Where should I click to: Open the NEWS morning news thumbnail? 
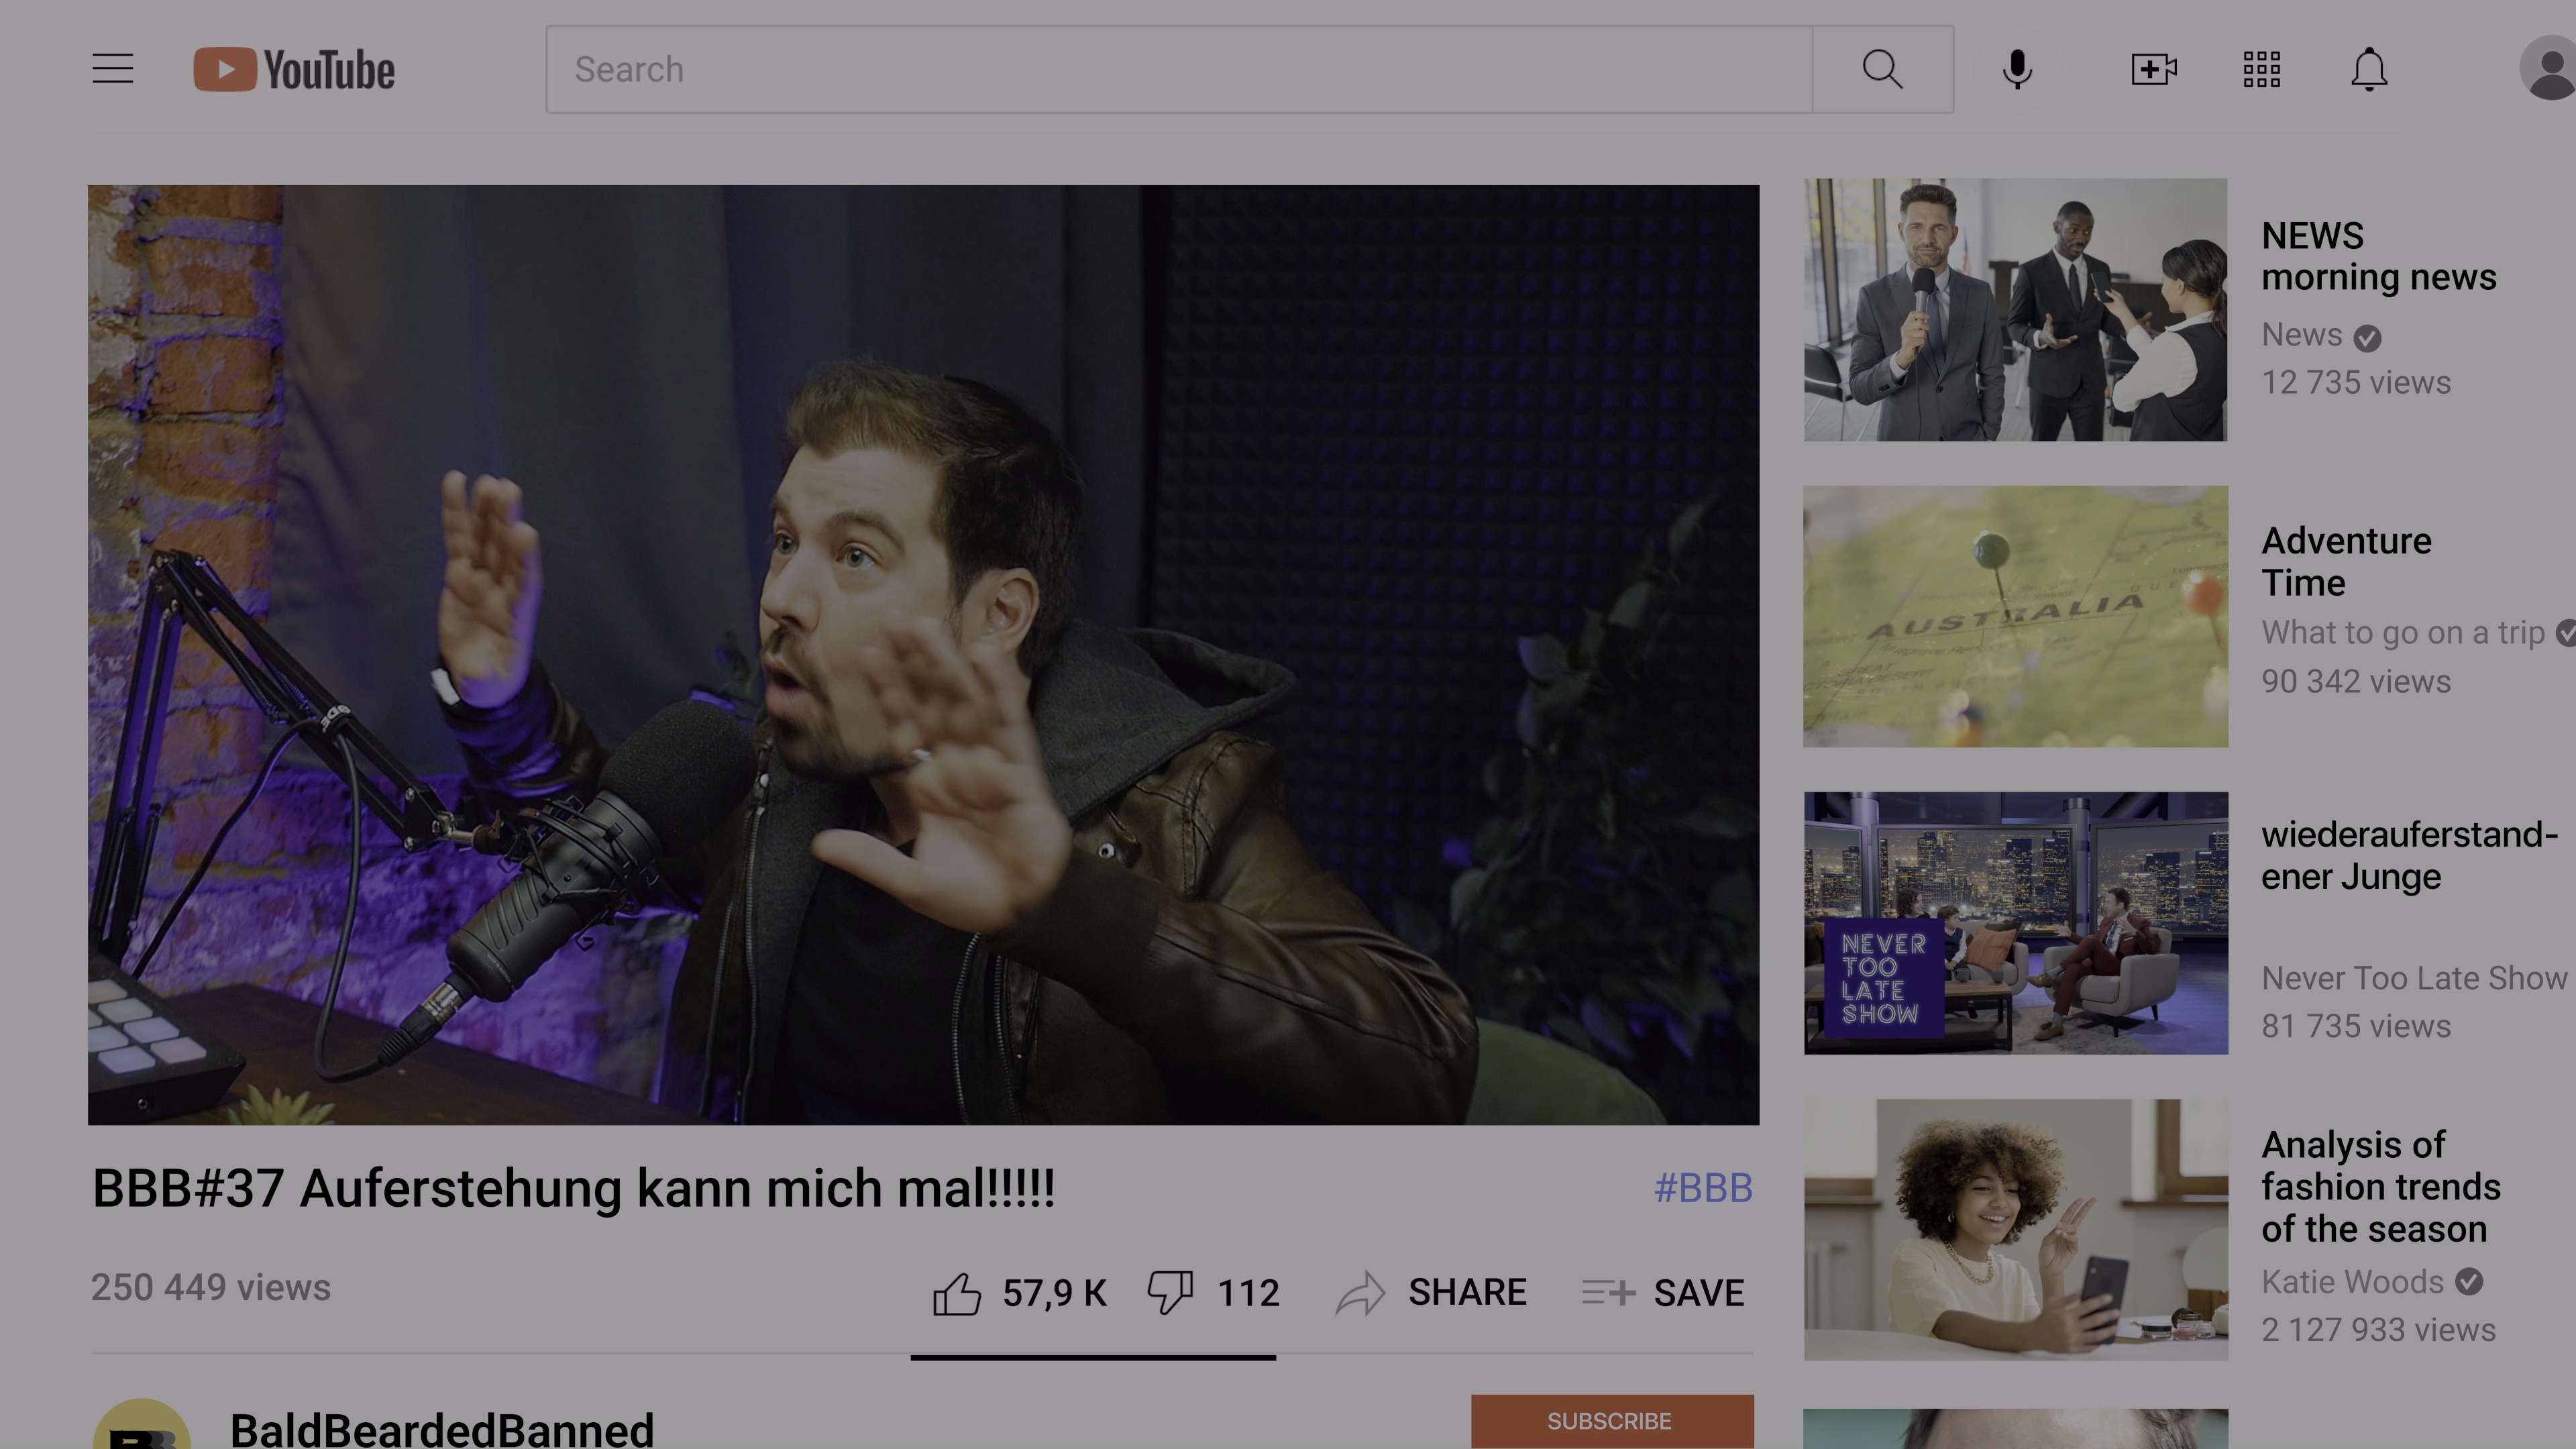pos(2015,310)
